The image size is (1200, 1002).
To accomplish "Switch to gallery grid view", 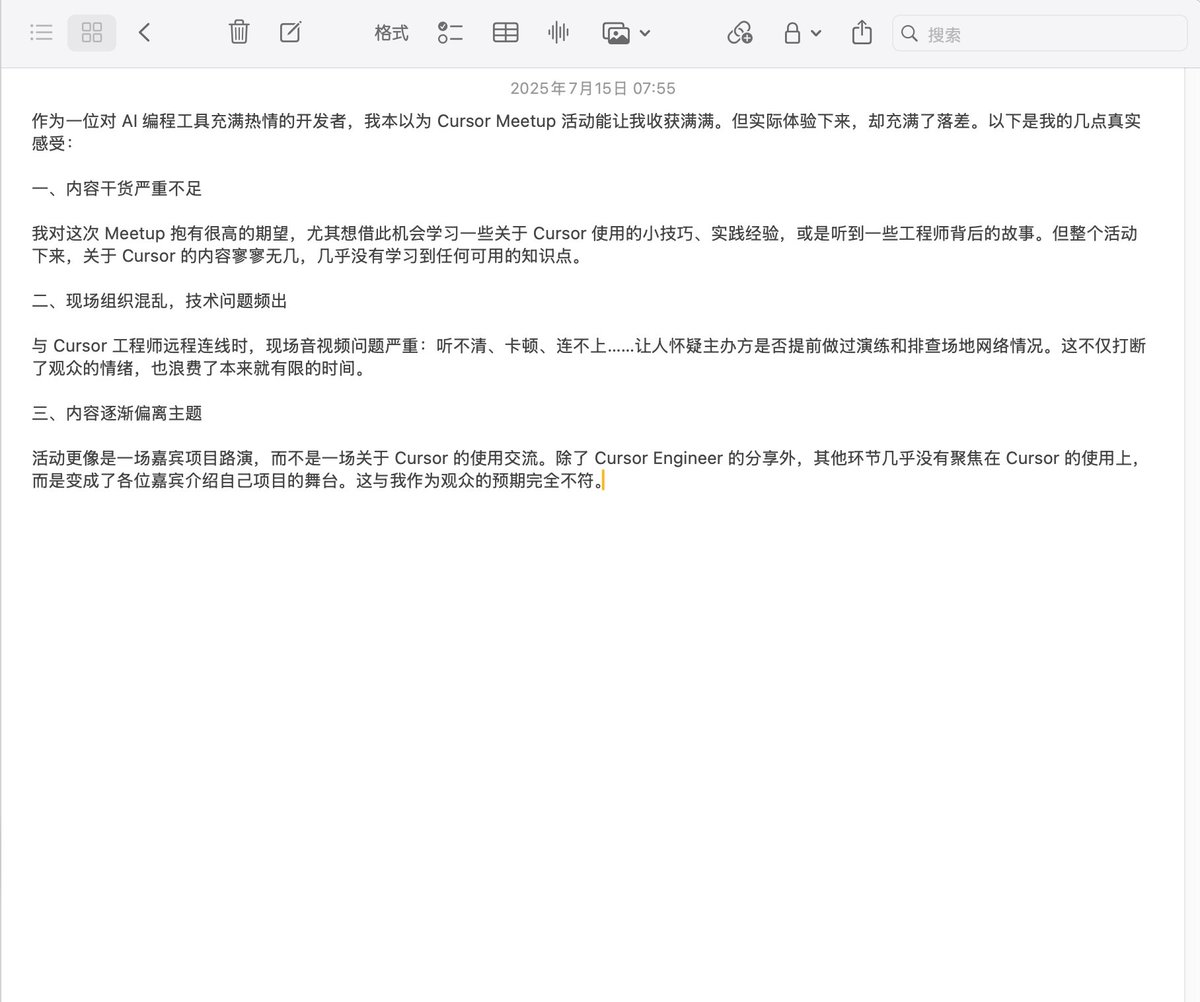I will (x=92, y=33).
